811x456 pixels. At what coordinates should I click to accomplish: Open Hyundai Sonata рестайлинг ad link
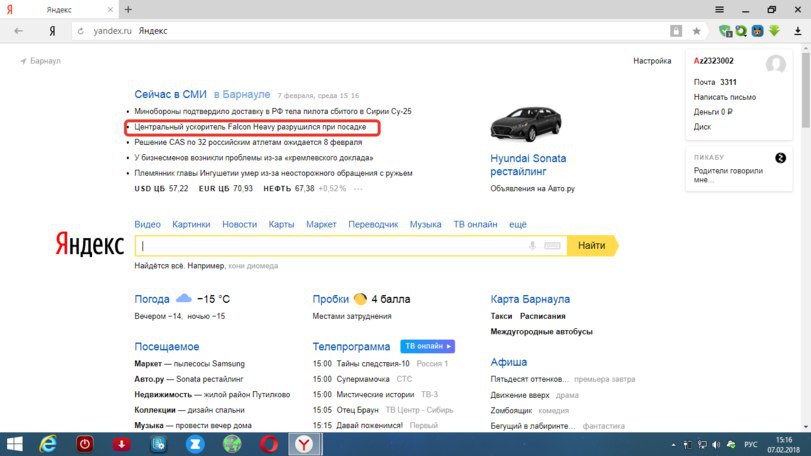(x=528, y=165)
